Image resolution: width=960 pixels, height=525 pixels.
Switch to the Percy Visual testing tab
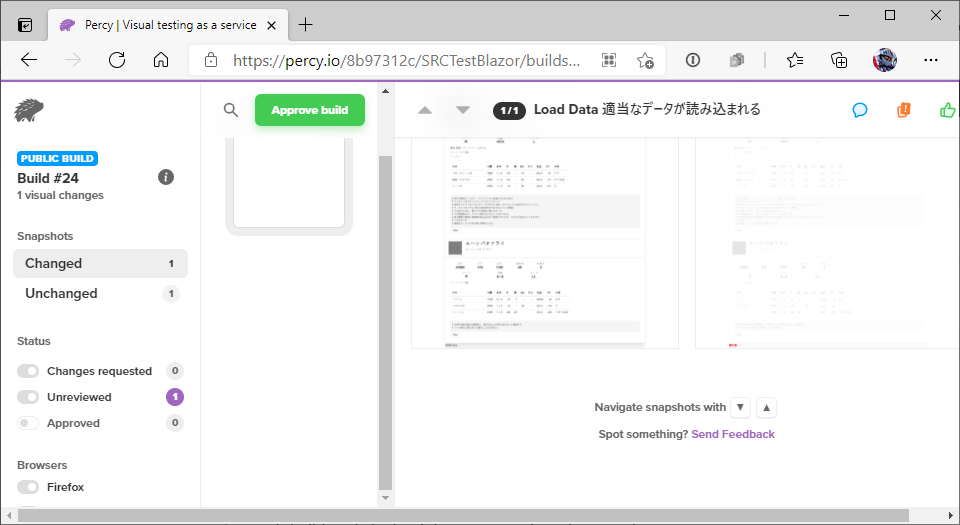click(168, 25)
